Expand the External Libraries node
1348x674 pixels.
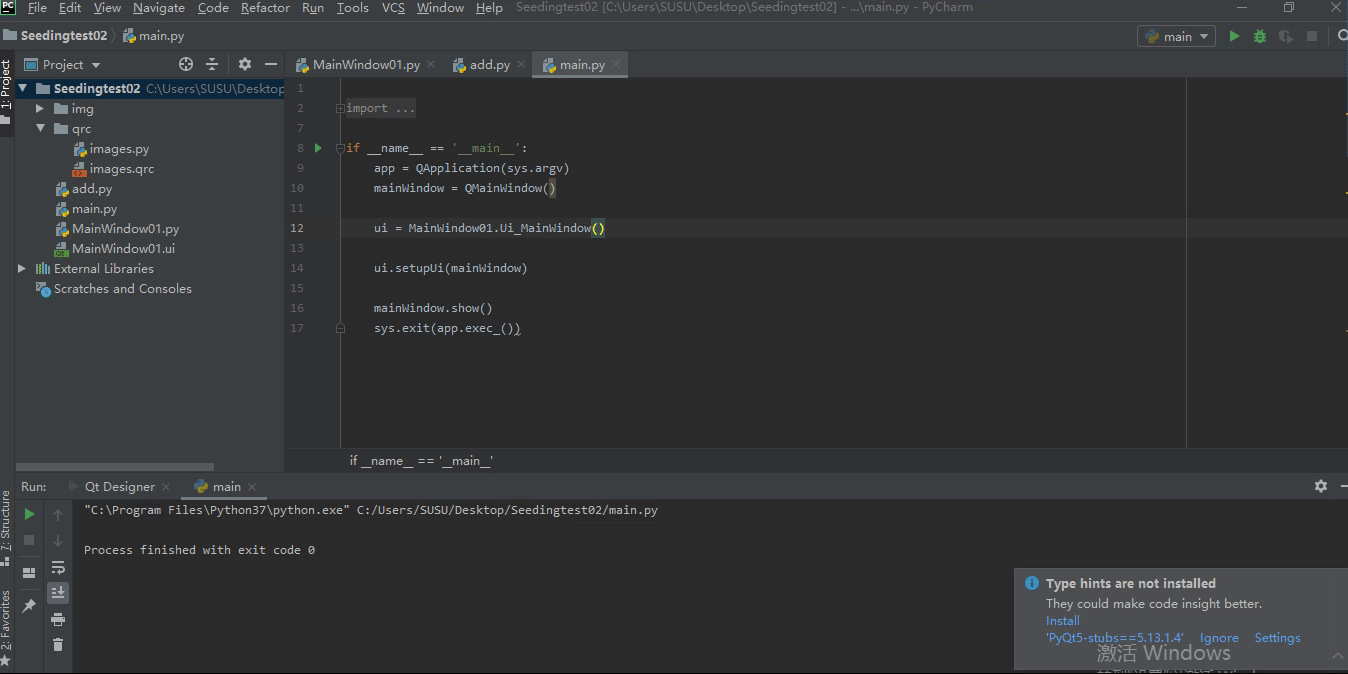pos(22,268)
